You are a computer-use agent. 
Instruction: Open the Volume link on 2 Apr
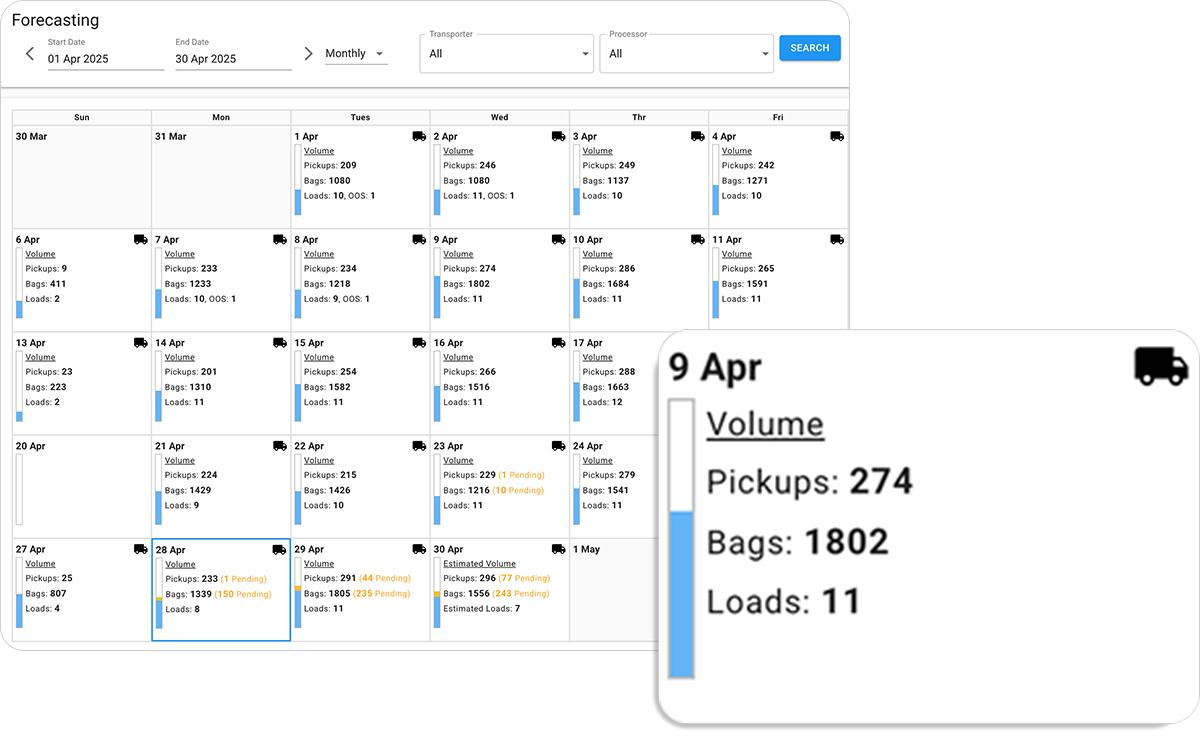(458, 151)
